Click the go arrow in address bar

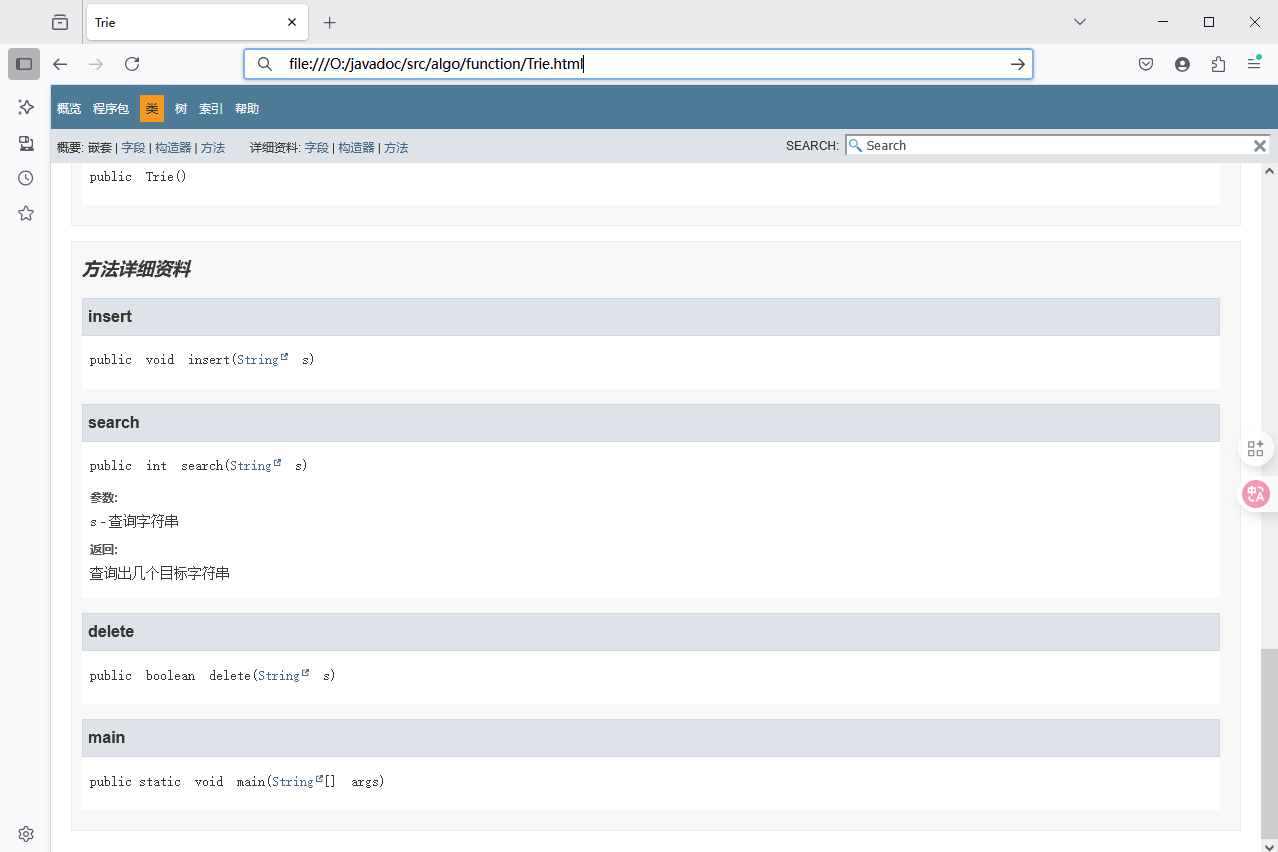1017,64
